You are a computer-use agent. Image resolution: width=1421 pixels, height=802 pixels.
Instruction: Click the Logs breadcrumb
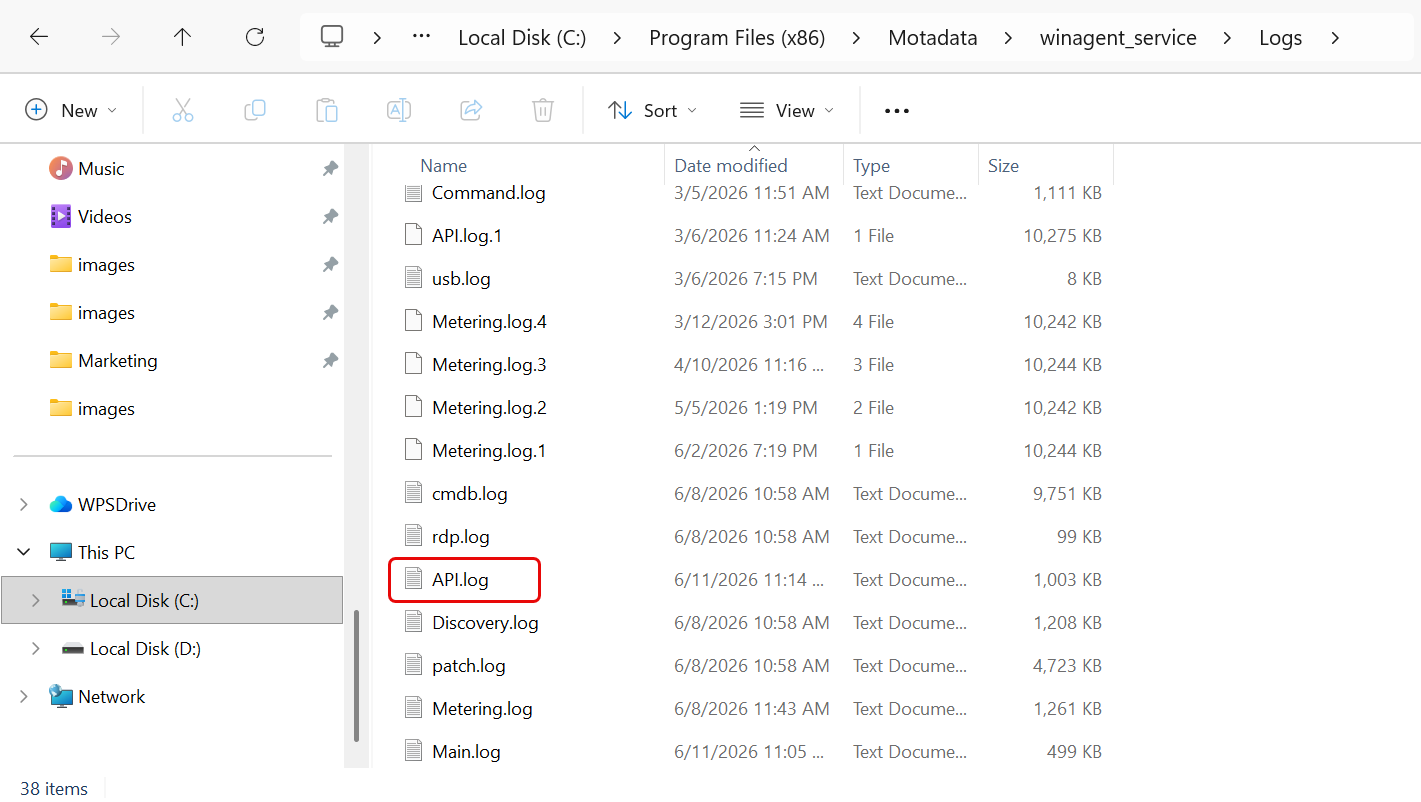point(1280,38)
